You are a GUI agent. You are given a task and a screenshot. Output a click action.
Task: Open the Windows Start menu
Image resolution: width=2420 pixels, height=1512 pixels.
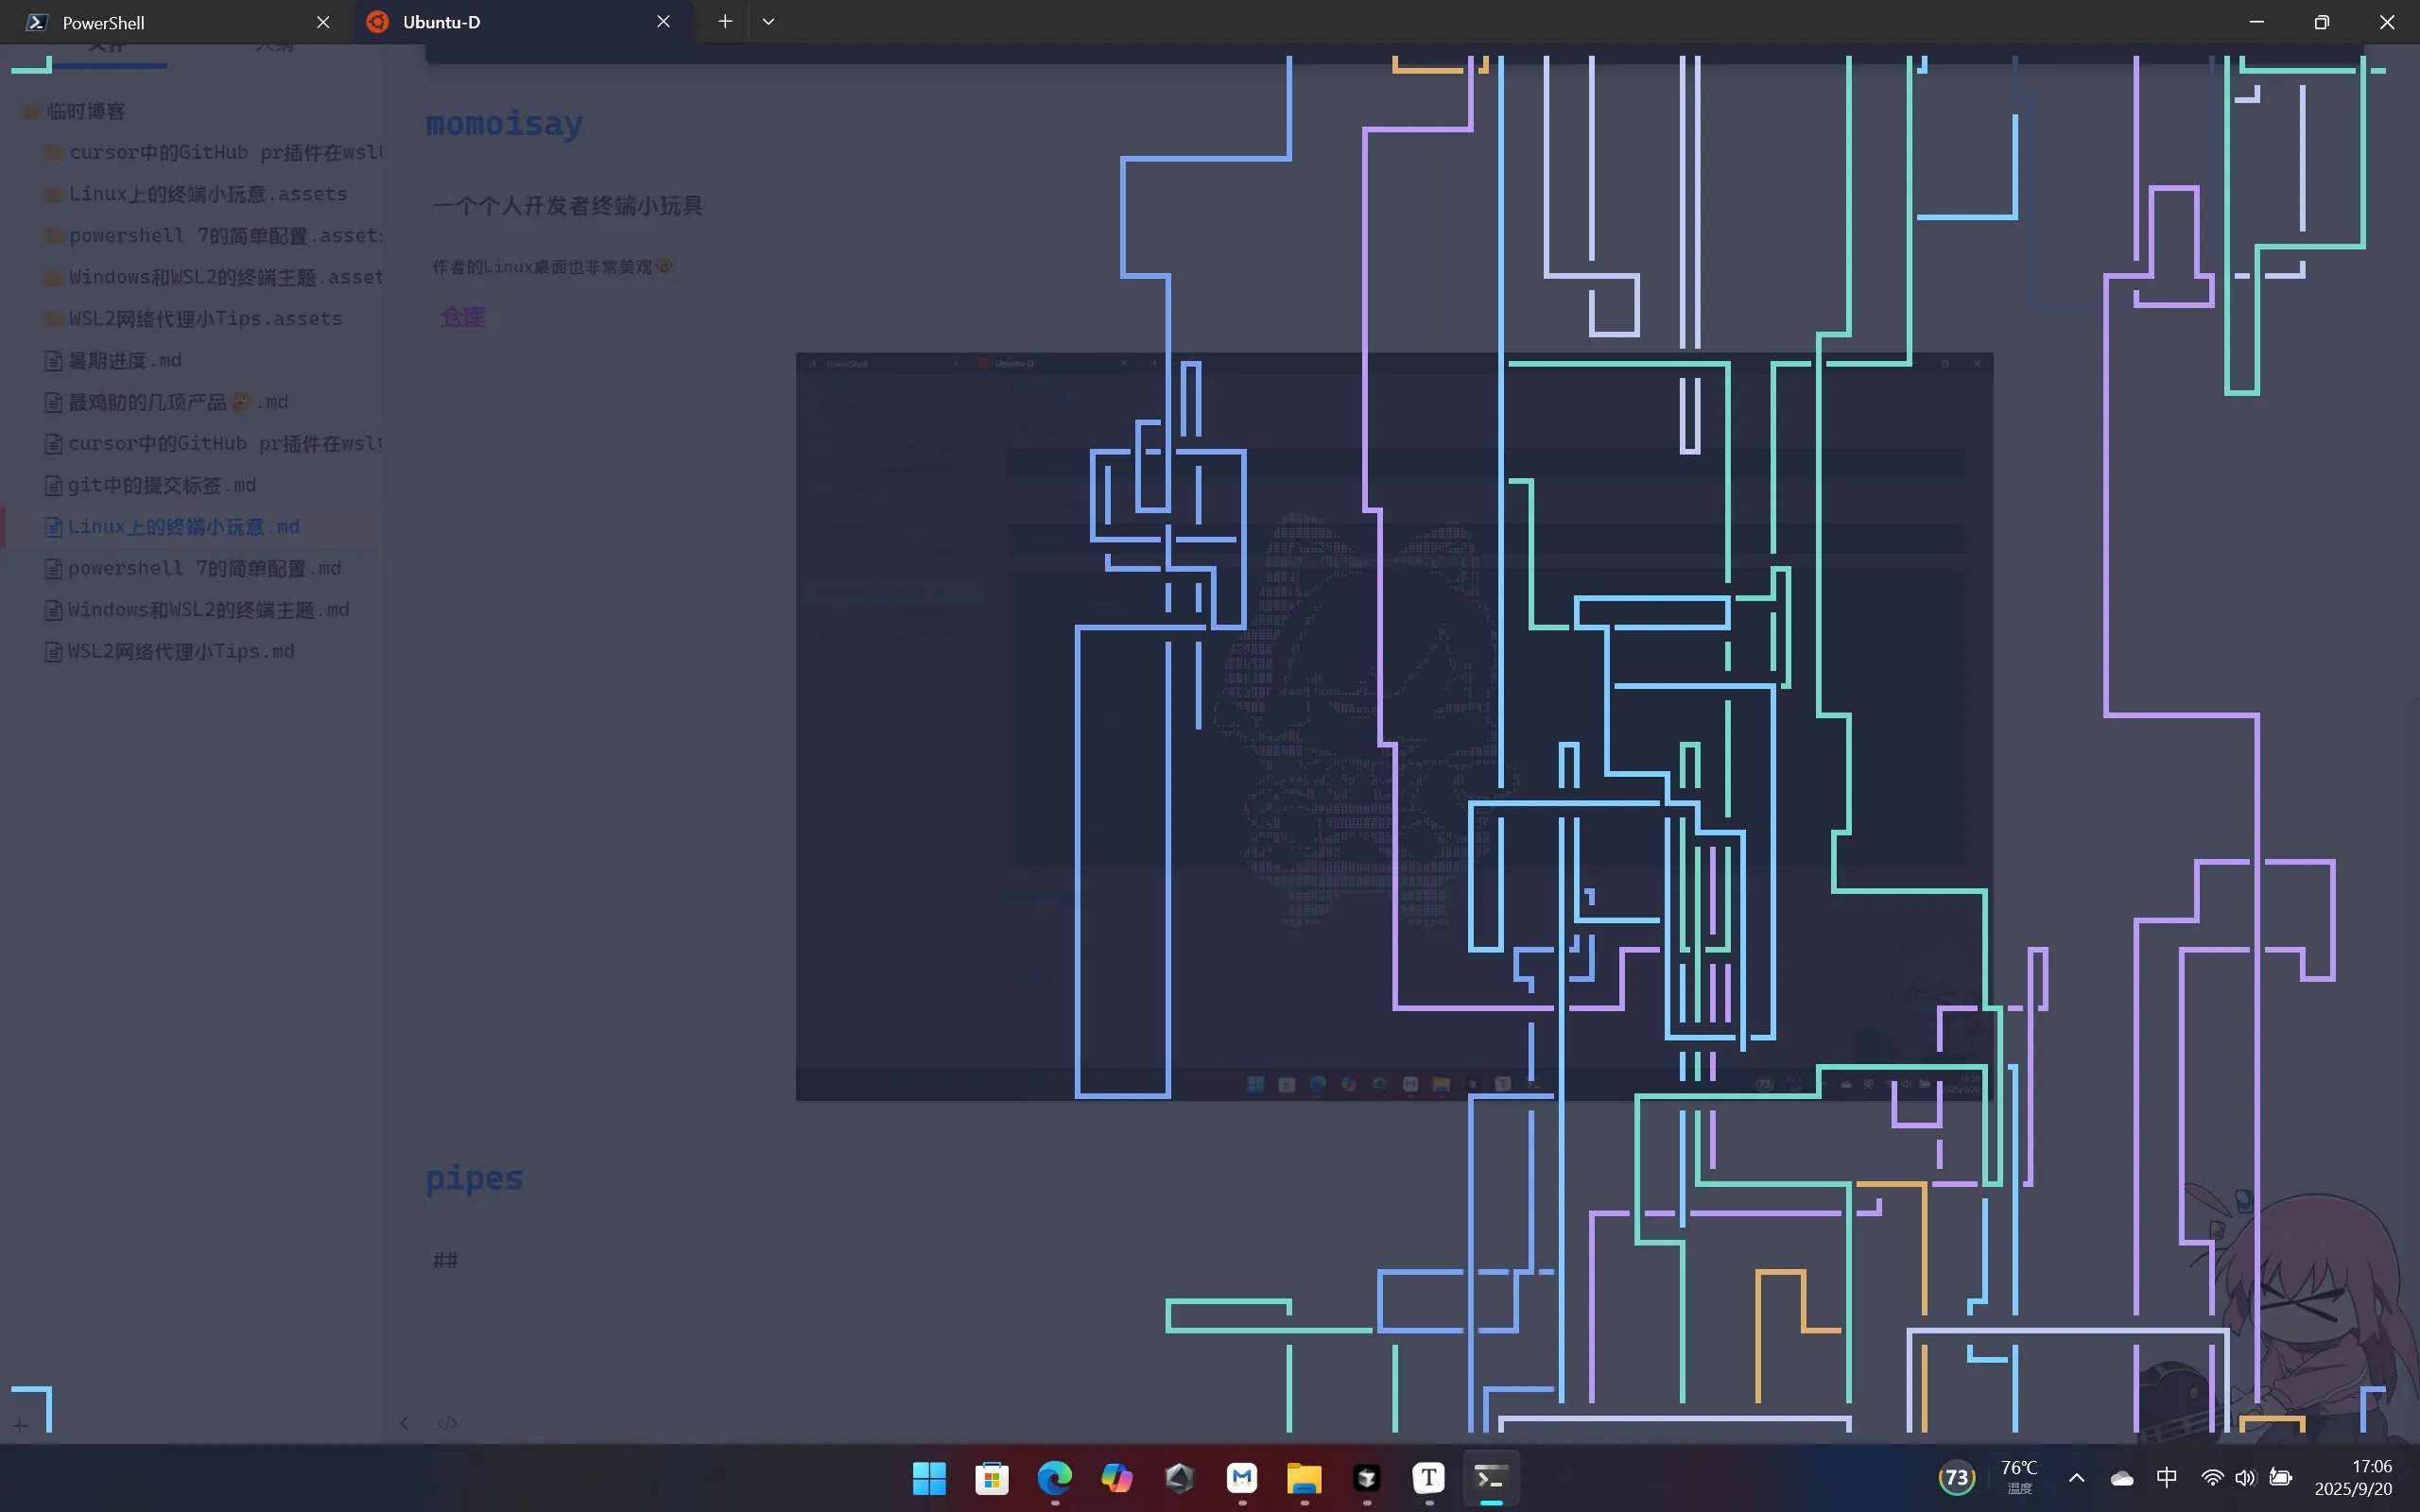point(929,1478)
